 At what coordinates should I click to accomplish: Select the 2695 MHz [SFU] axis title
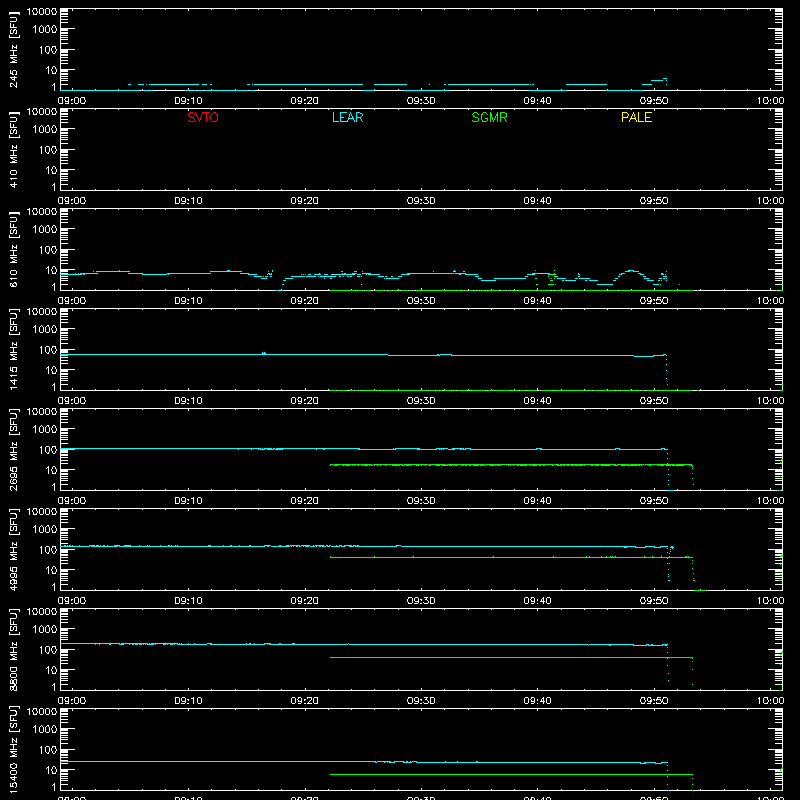click(x=13, y=449)
